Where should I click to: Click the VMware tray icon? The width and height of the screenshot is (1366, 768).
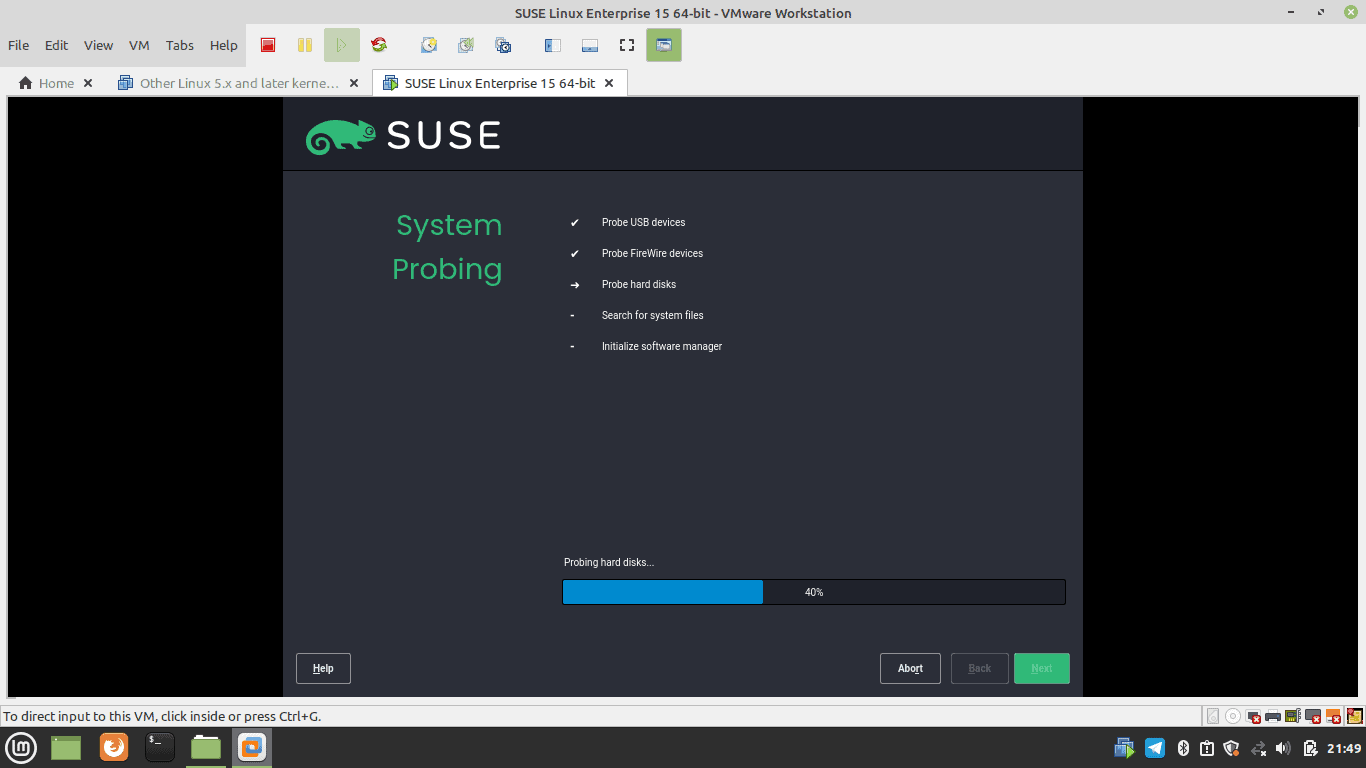1124,748
